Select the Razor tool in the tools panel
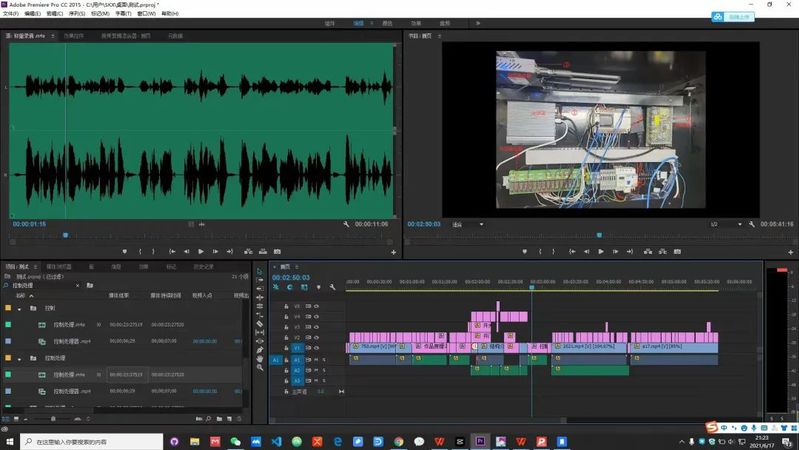 tap(260, 323)
